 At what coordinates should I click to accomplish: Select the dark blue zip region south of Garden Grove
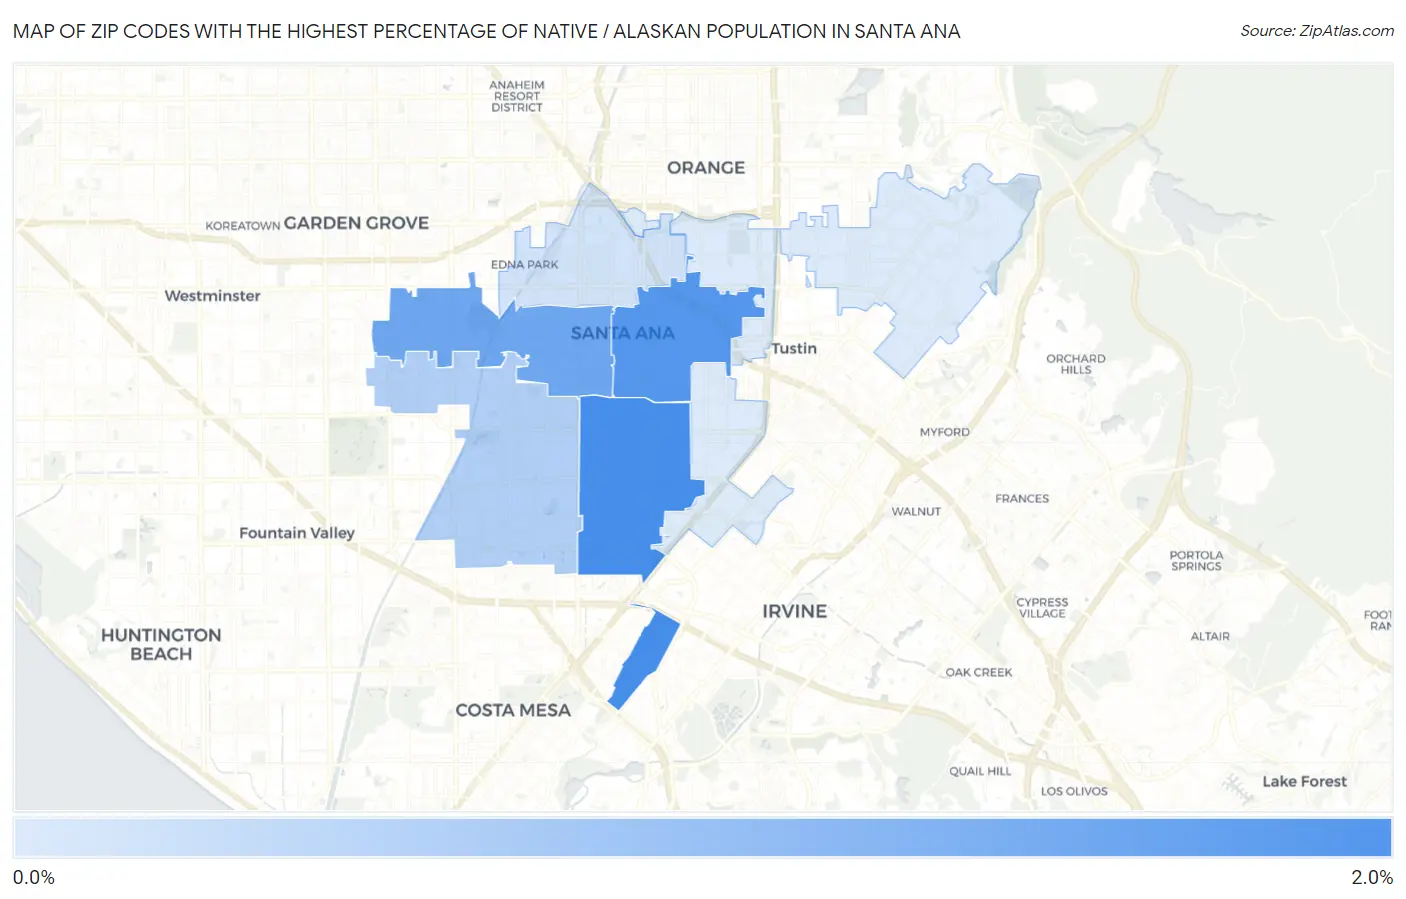point(435,322)
